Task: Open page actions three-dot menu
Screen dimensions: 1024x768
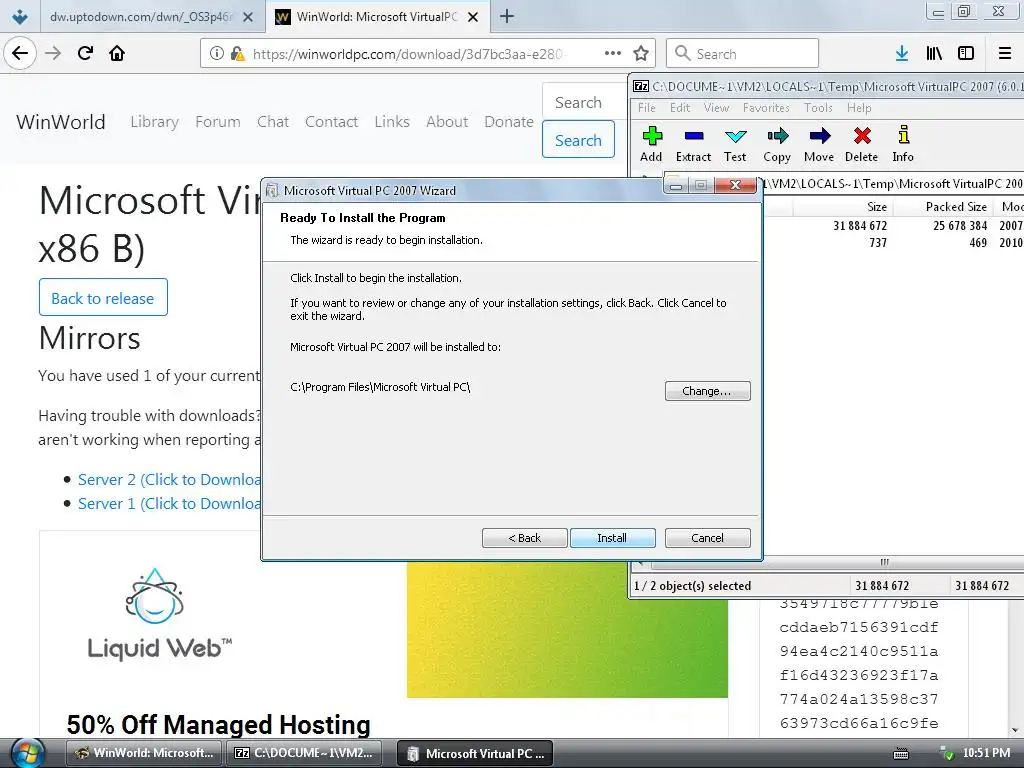Action: tap(613, 53)
